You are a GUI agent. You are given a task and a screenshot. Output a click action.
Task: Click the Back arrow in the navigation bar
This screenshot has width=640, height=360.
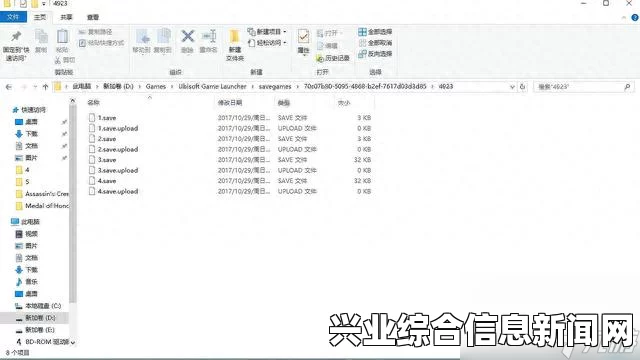point(9,87)
